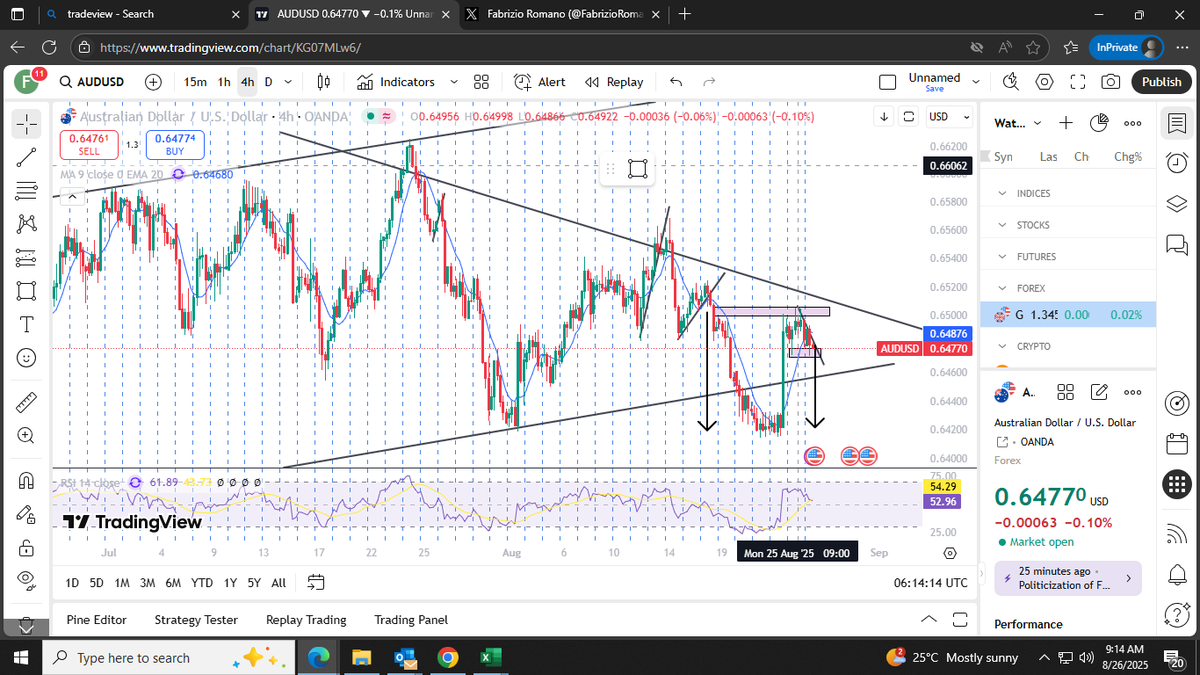
Task: Create an Alert from the toolbar
Action: [x=539, y=82]
